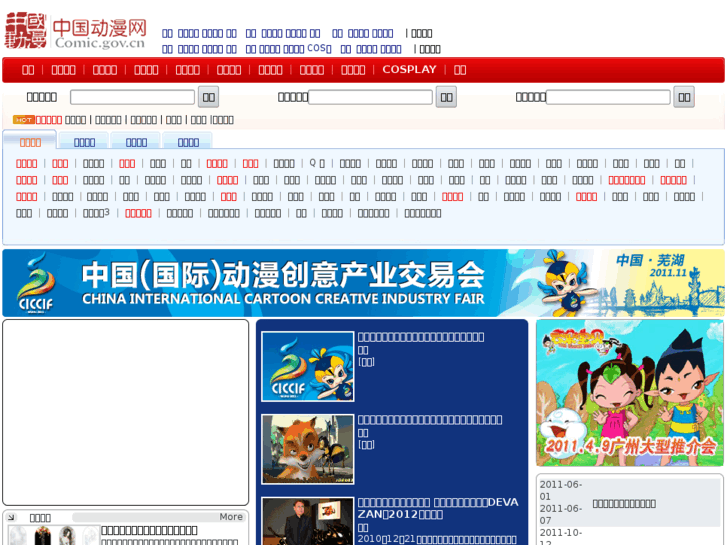Click the More link in lower left panel
Viewport: 727px width, 545px height.
pos(231,517)
